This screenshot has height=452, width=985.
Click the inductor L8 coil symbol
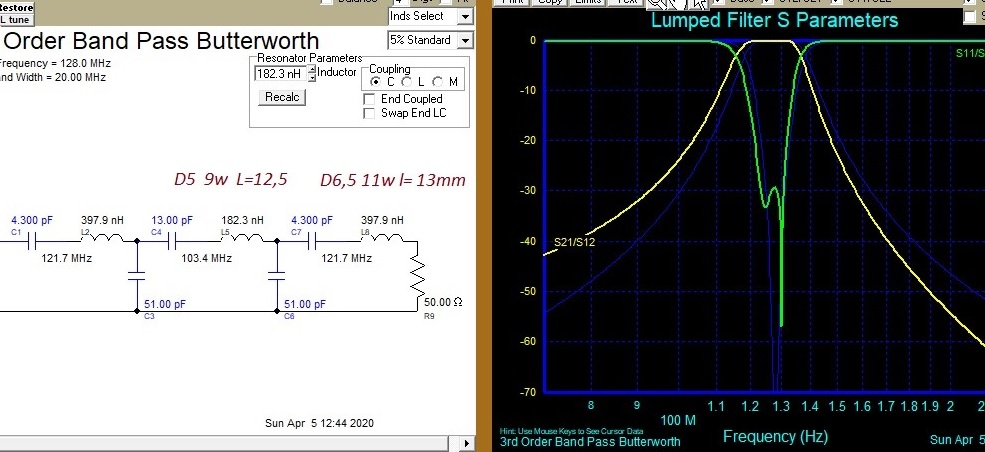pyautogui.click(x=388, y=238)
